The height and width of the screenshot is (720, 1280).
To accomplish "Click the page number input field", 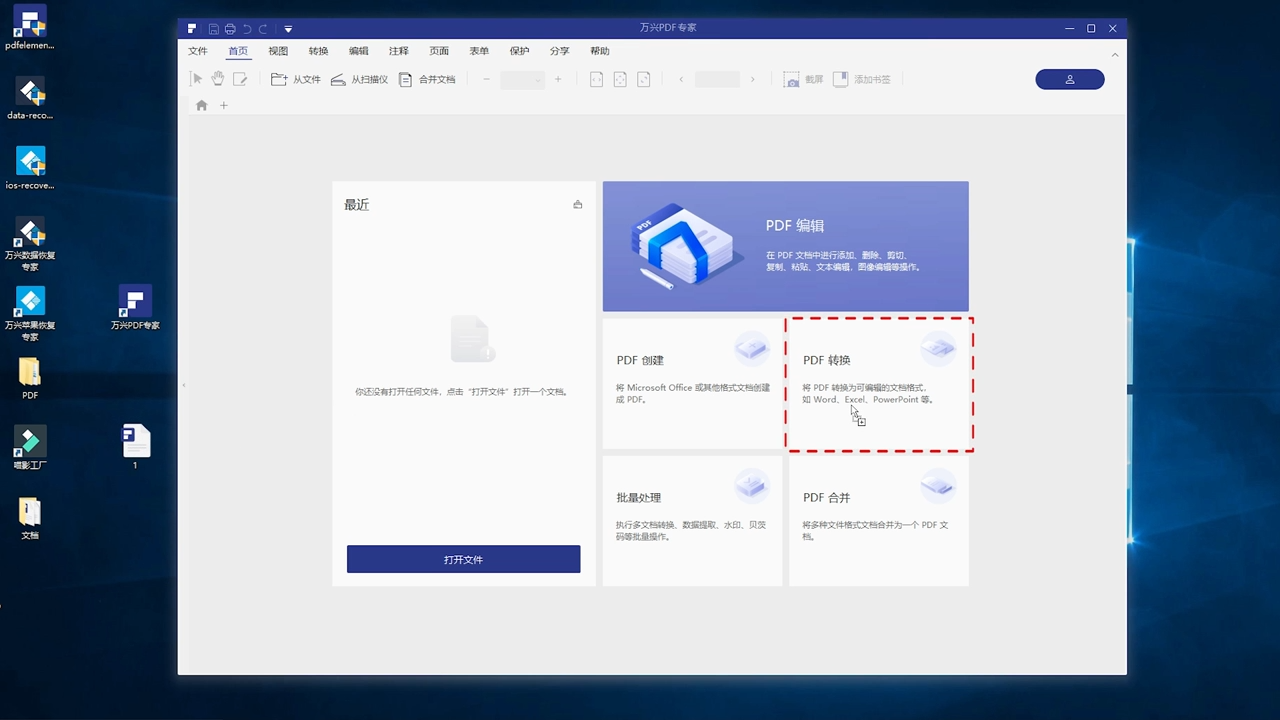I will [717, 79].
